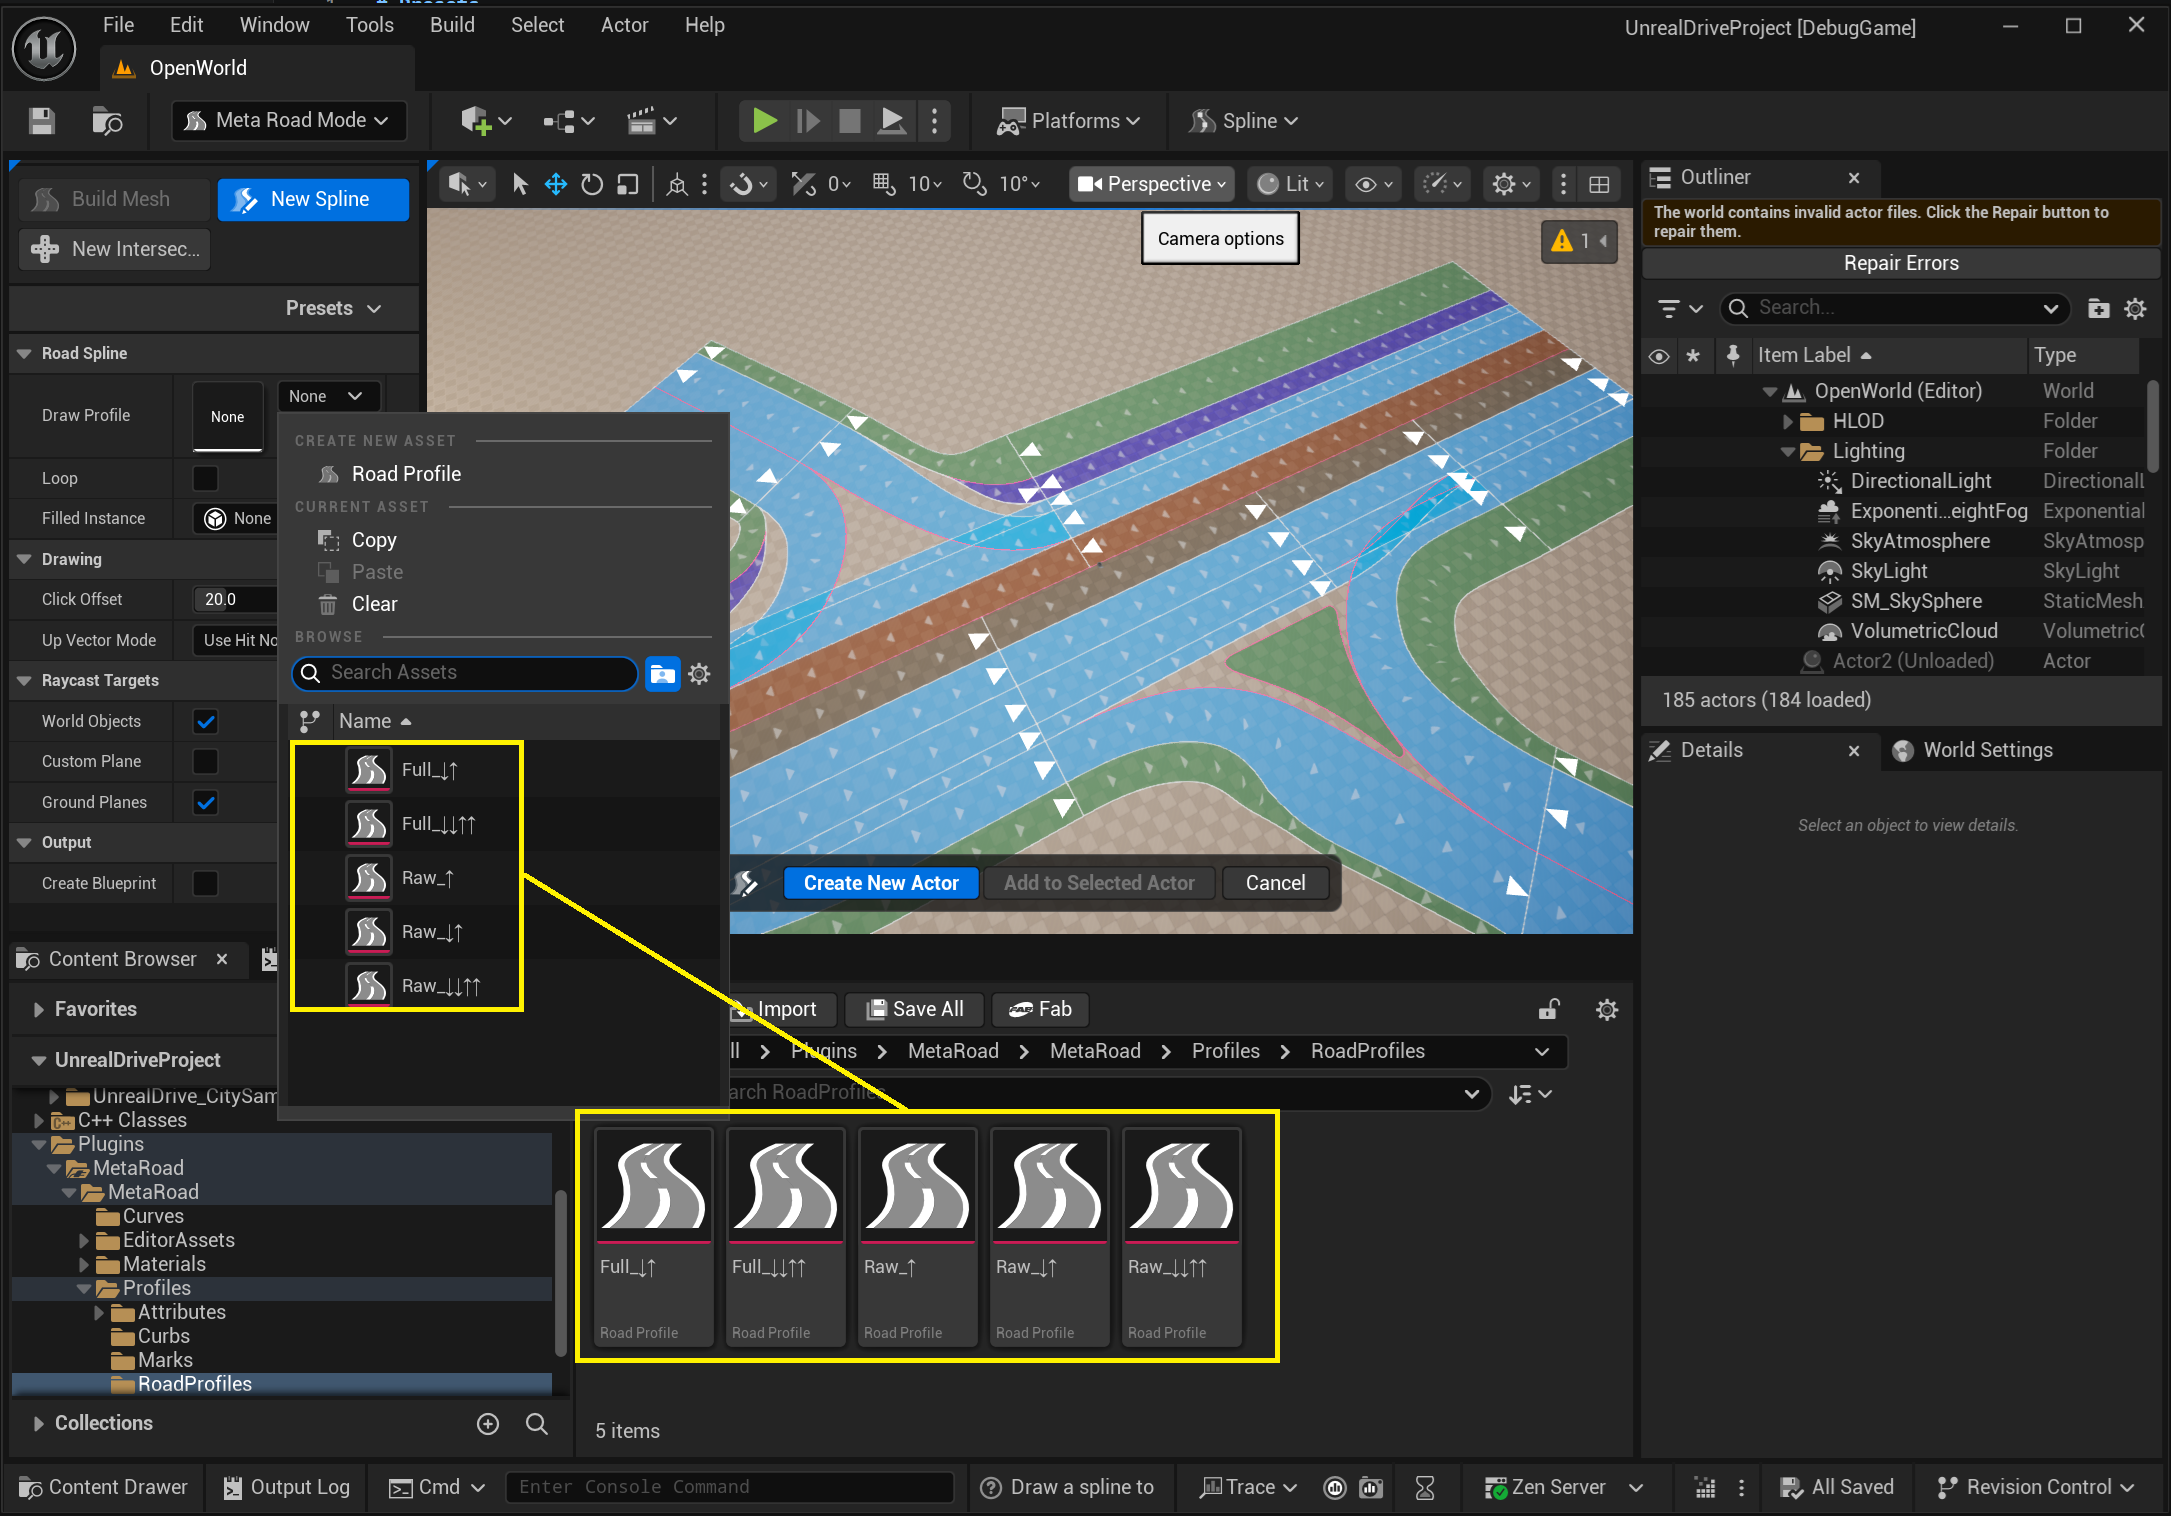The image size is (2171, 1516).
Task: Open the Perspective view dropdown
Action: (1151, 184)
